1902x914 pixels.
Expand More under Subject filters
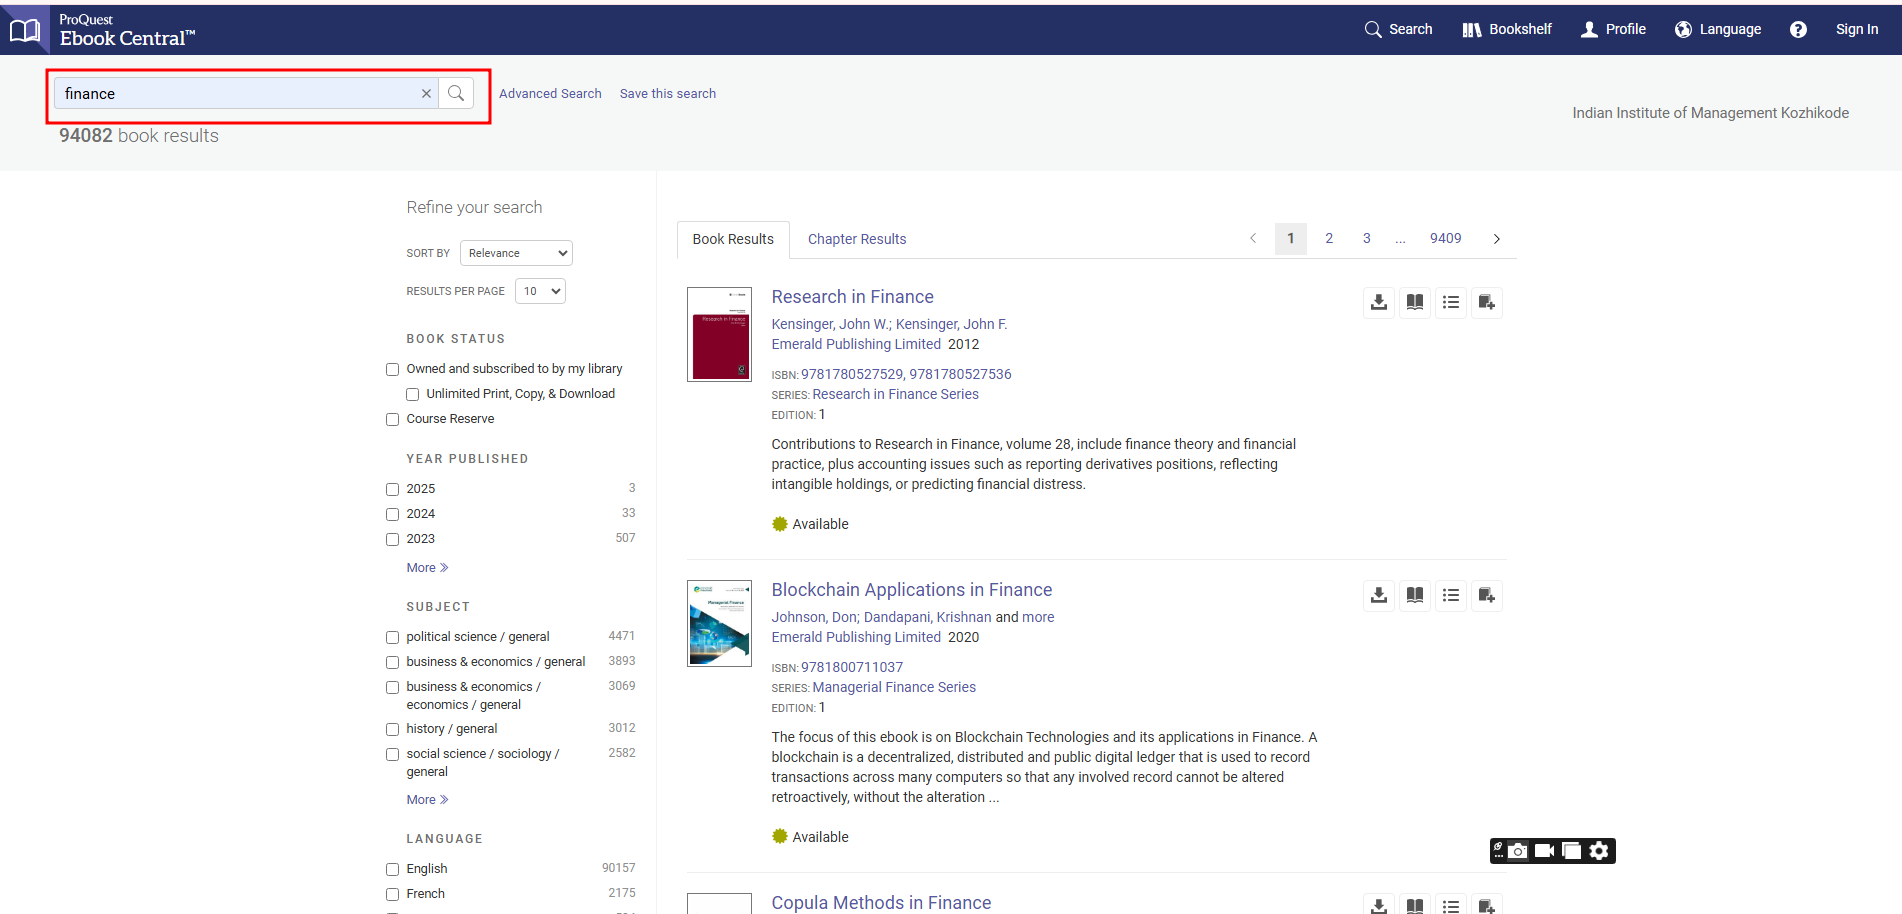[427, 800]
